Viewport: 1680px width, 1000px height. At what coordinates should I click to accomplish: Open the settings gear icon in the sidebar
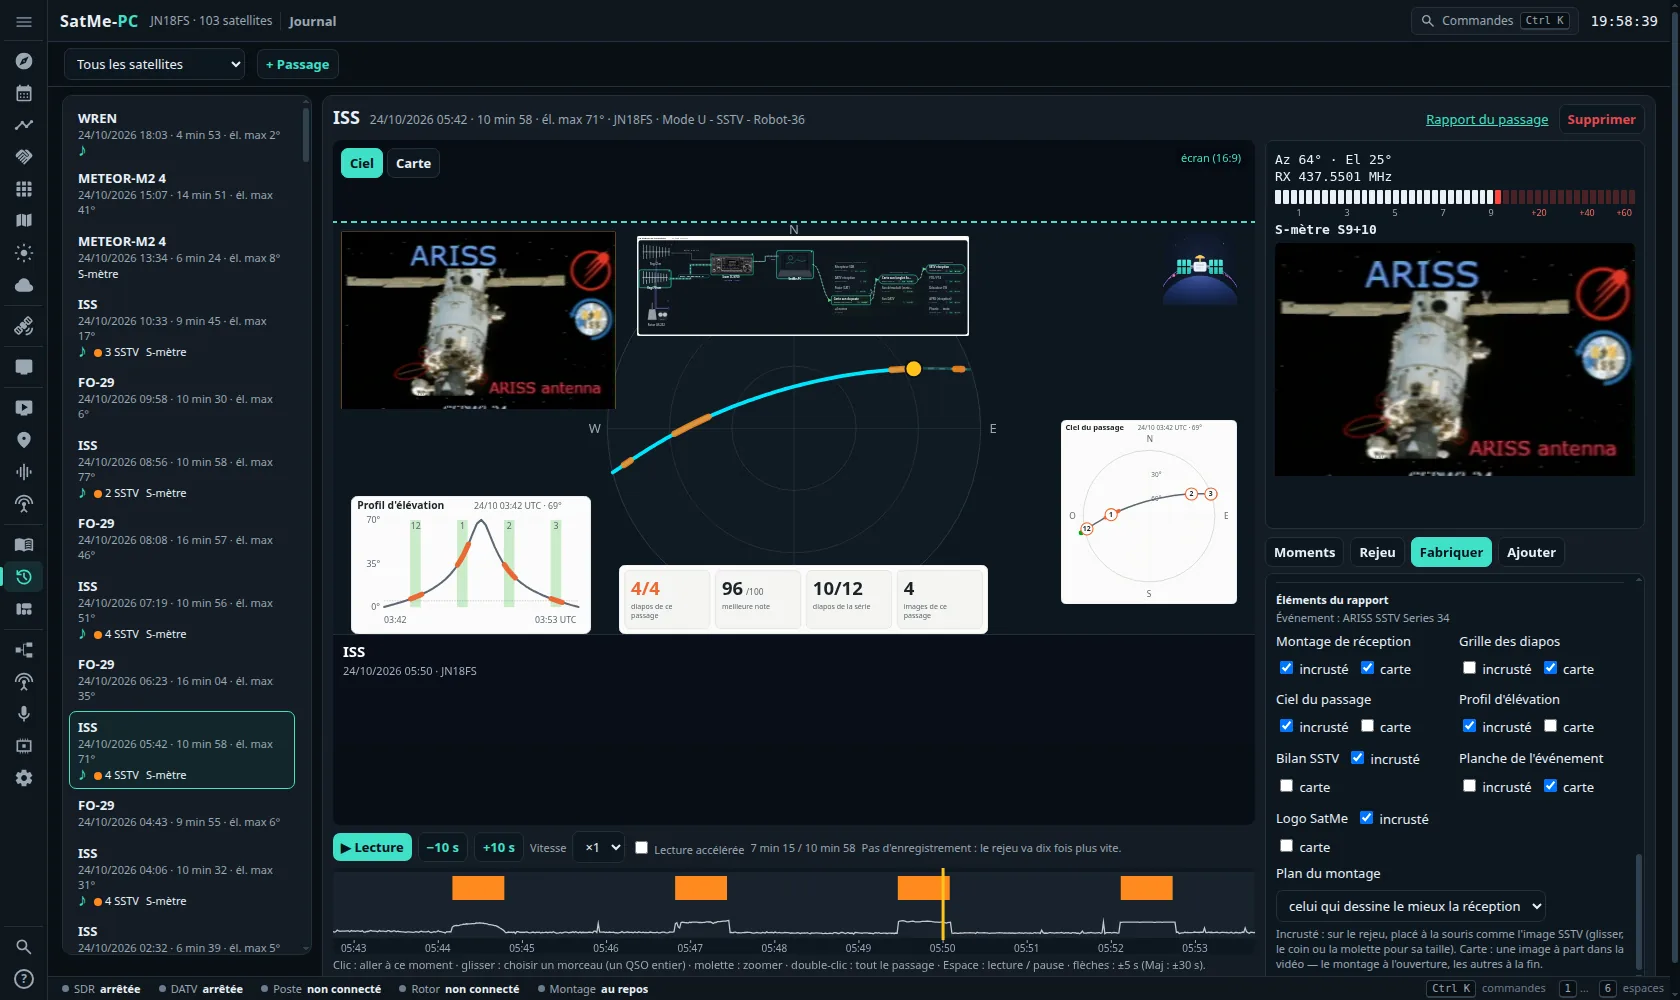(24, 778)
